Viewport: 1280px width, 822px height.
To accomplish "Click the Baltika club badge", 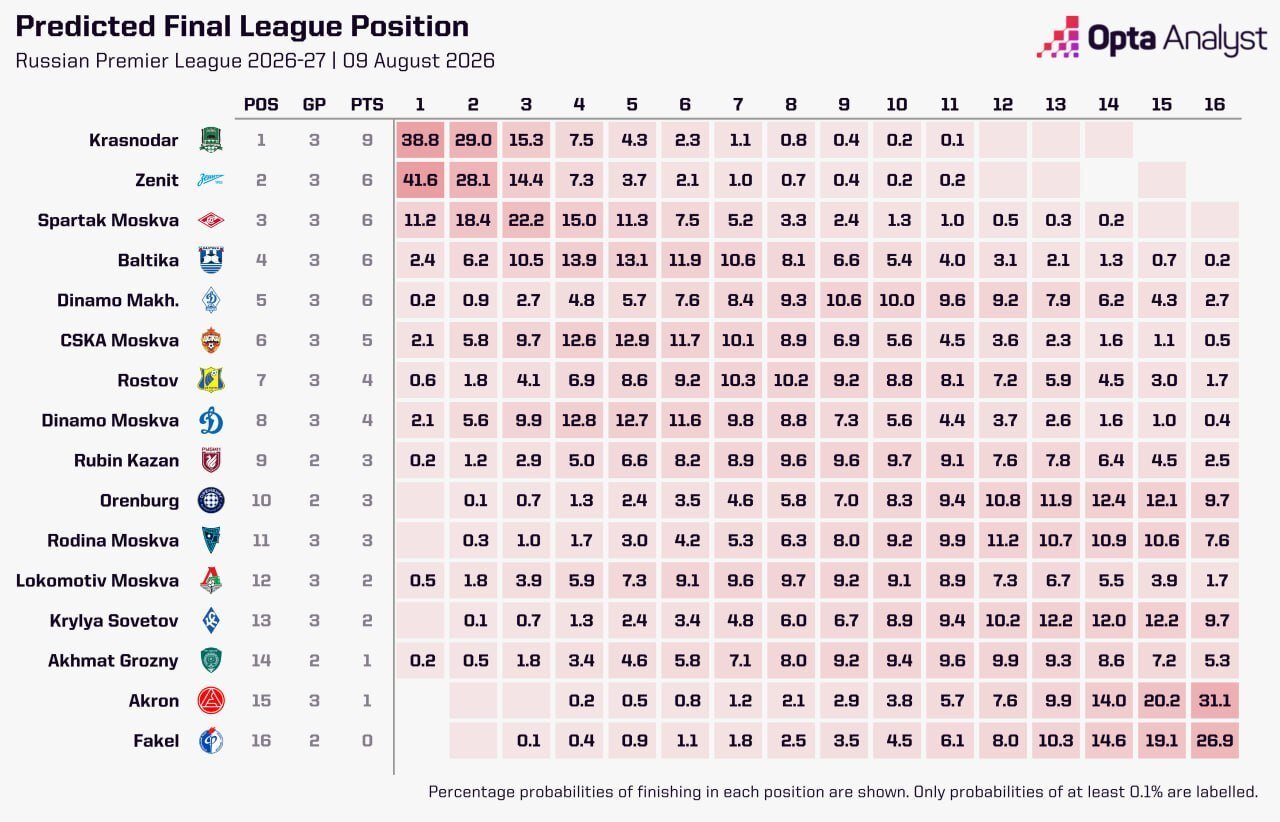I will 211,260.
